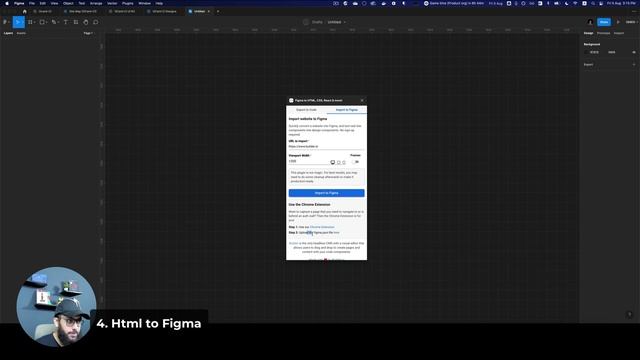Viewport: 640px width, 360px height.
Task: Switch to the Assets panel tab
Action: click(x=21, y=33)
